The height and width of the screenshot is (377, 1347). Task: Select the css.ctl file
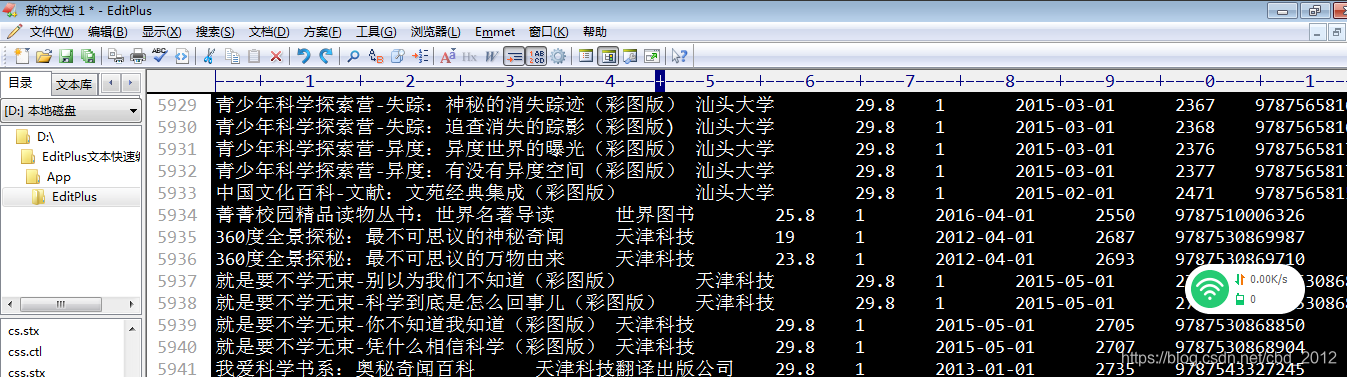click(x=25, y=352)
